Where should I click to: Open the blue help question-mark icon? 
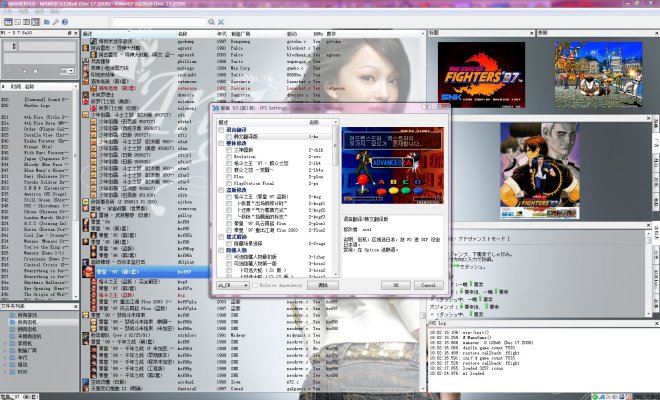coord(65,22)
